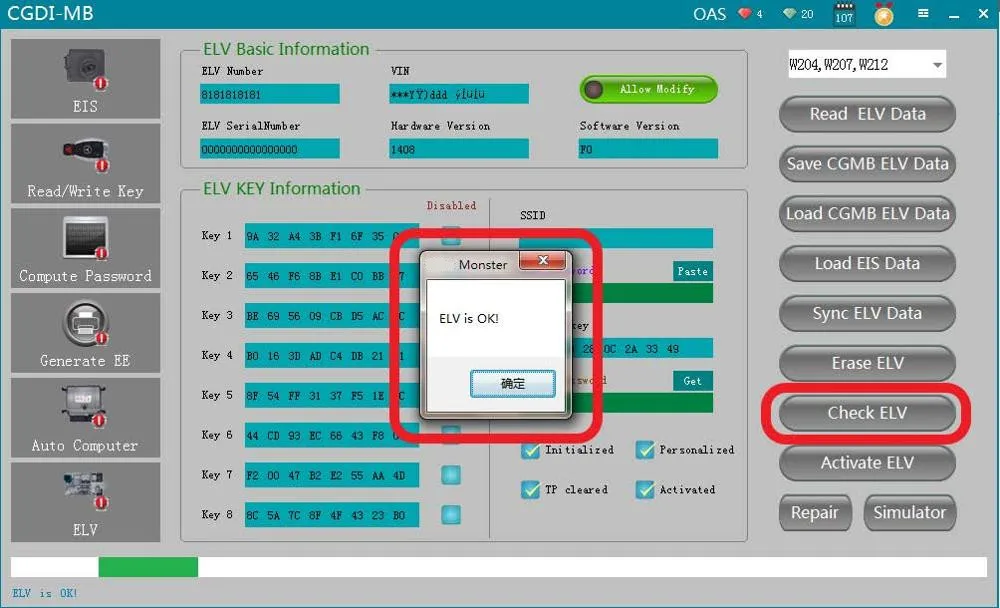This screenshot has width=1000, height=608.
Task: Click the OAS label in title bar
Action: coord(709,14)
